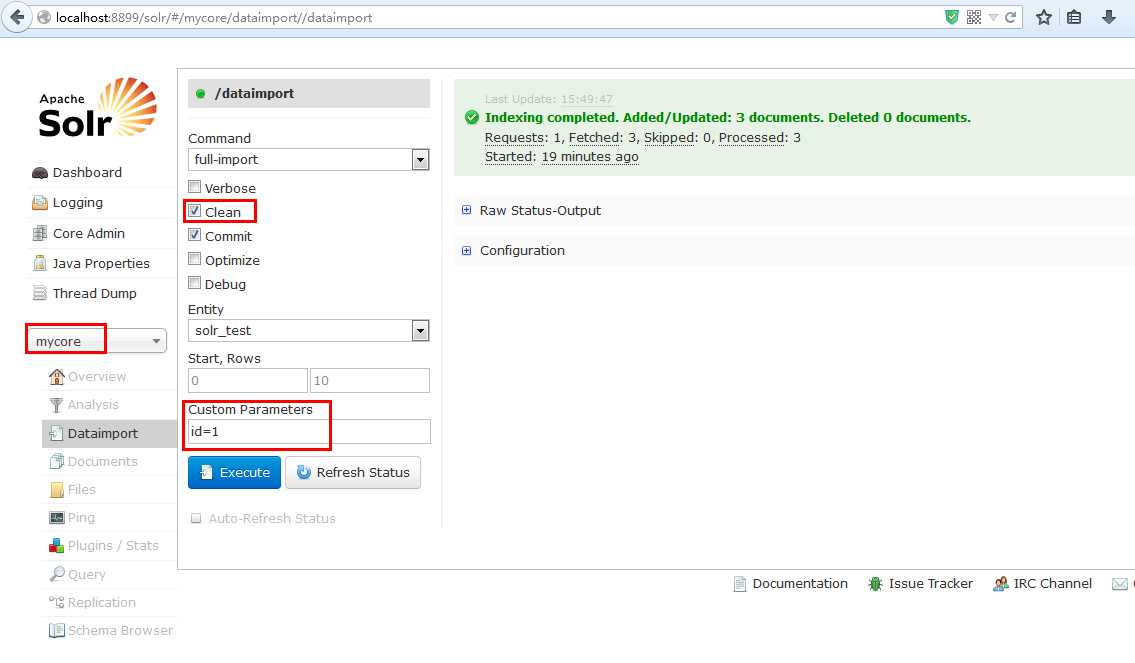Enable the Verbose checkbox
The image size is (1135, 663).
pos(194,187)
